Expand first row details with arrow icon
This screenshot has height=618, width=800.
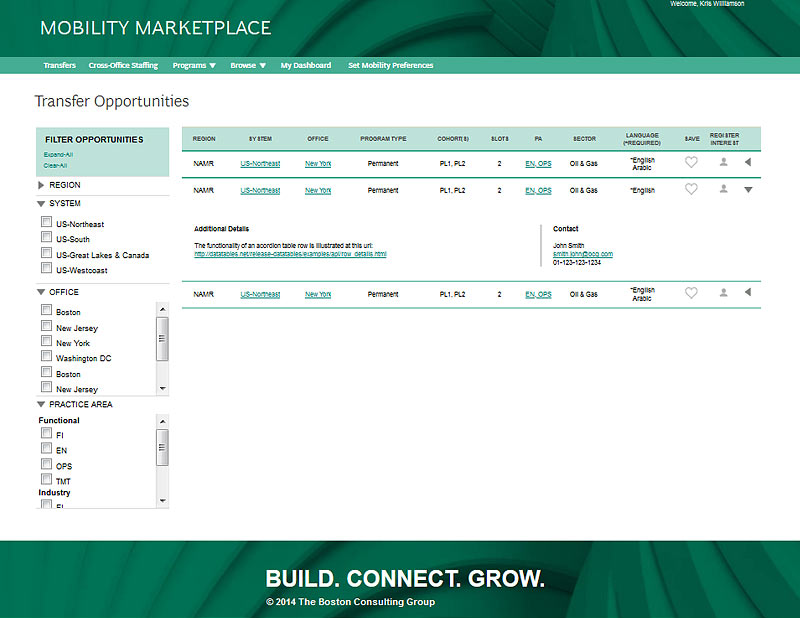point(748,163)
